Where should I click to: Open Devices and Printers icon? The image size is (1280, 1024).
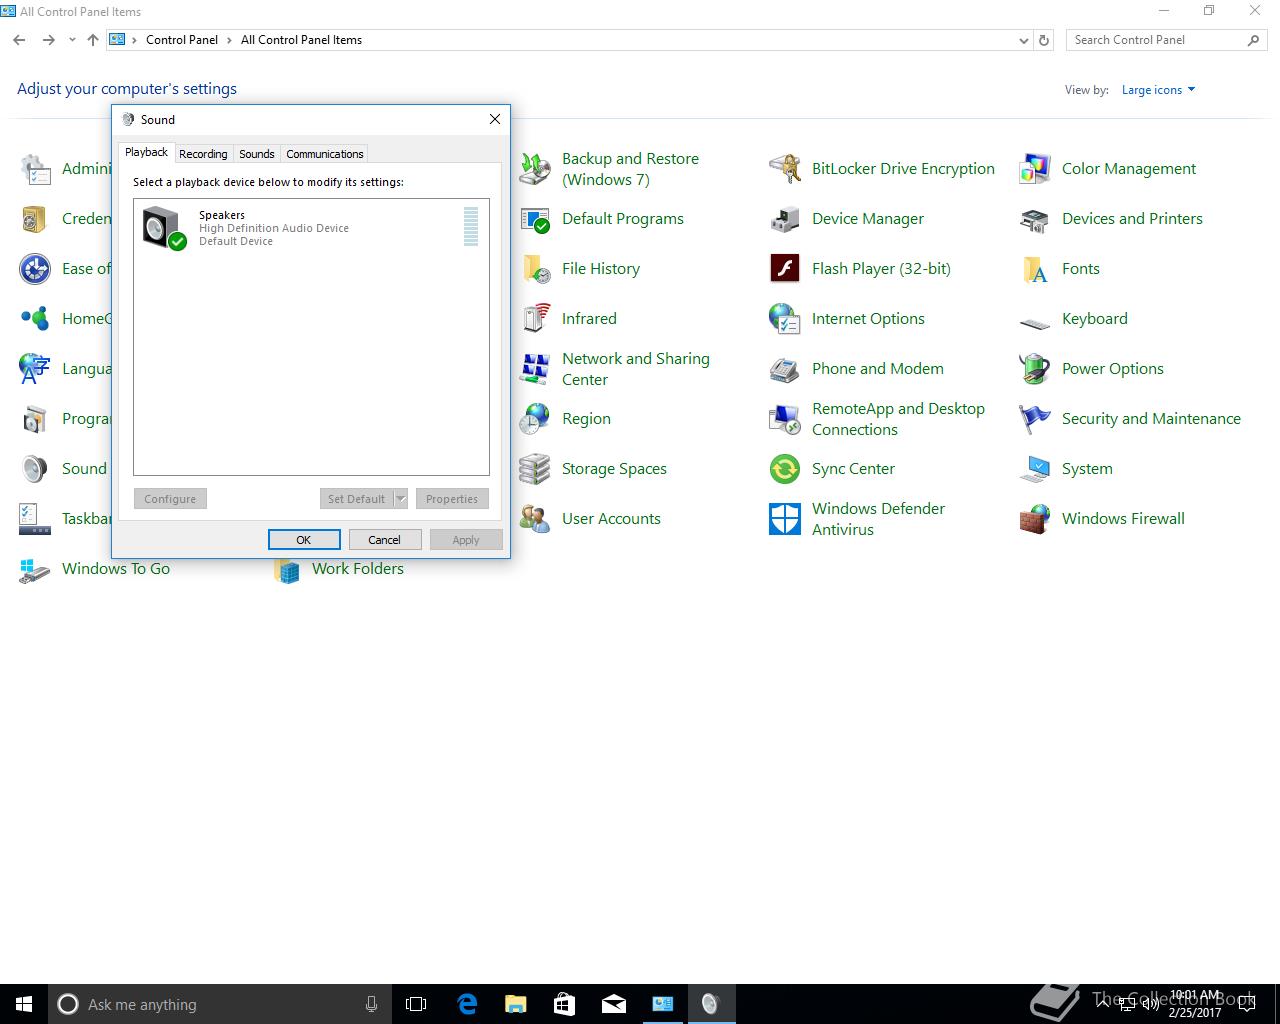point(1035,219)
